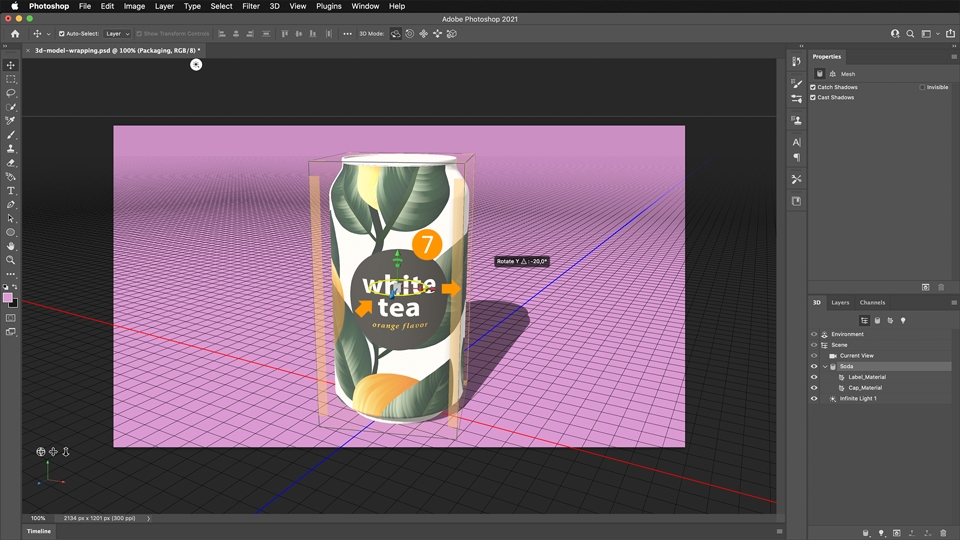Viewport: 960px width, 540px height.
Task: Select the Clone Stamp tool
Action: pyautogui.click(x=11, y=149)
